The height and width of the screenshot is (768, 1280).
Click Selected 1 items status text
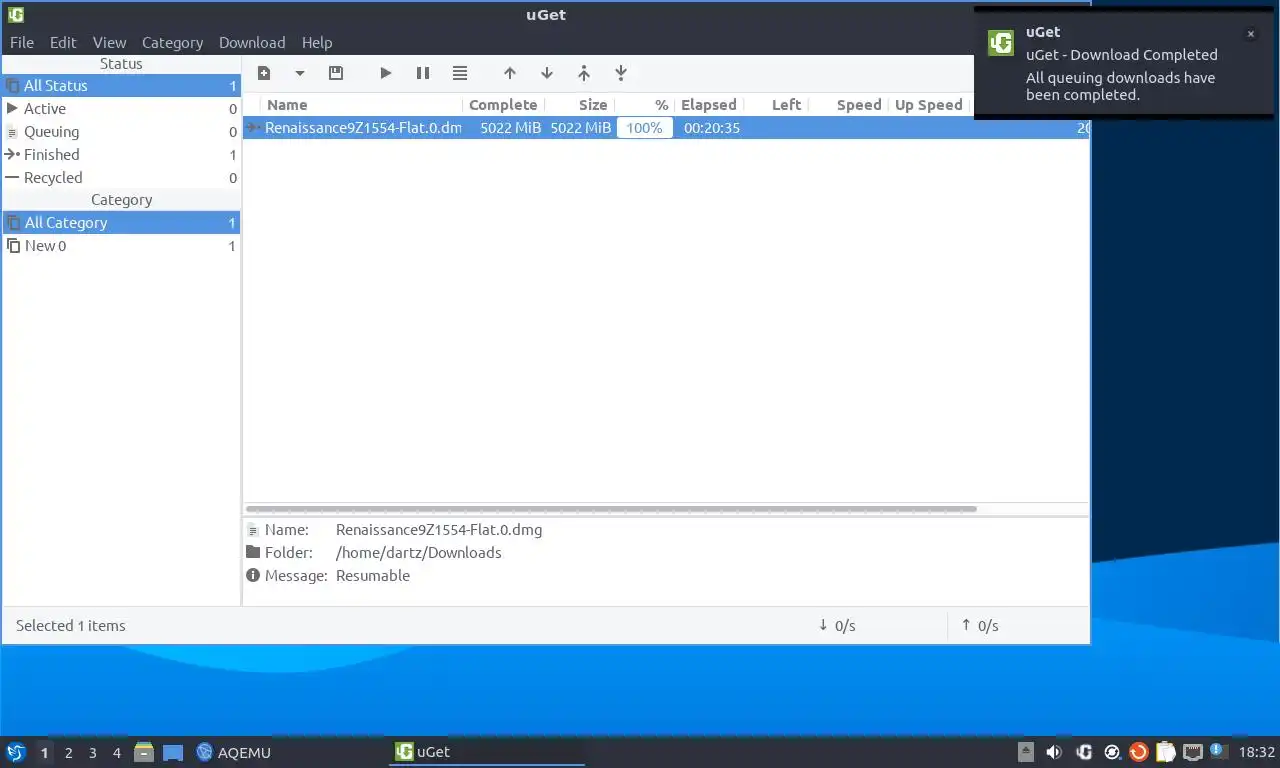(71, 626)
